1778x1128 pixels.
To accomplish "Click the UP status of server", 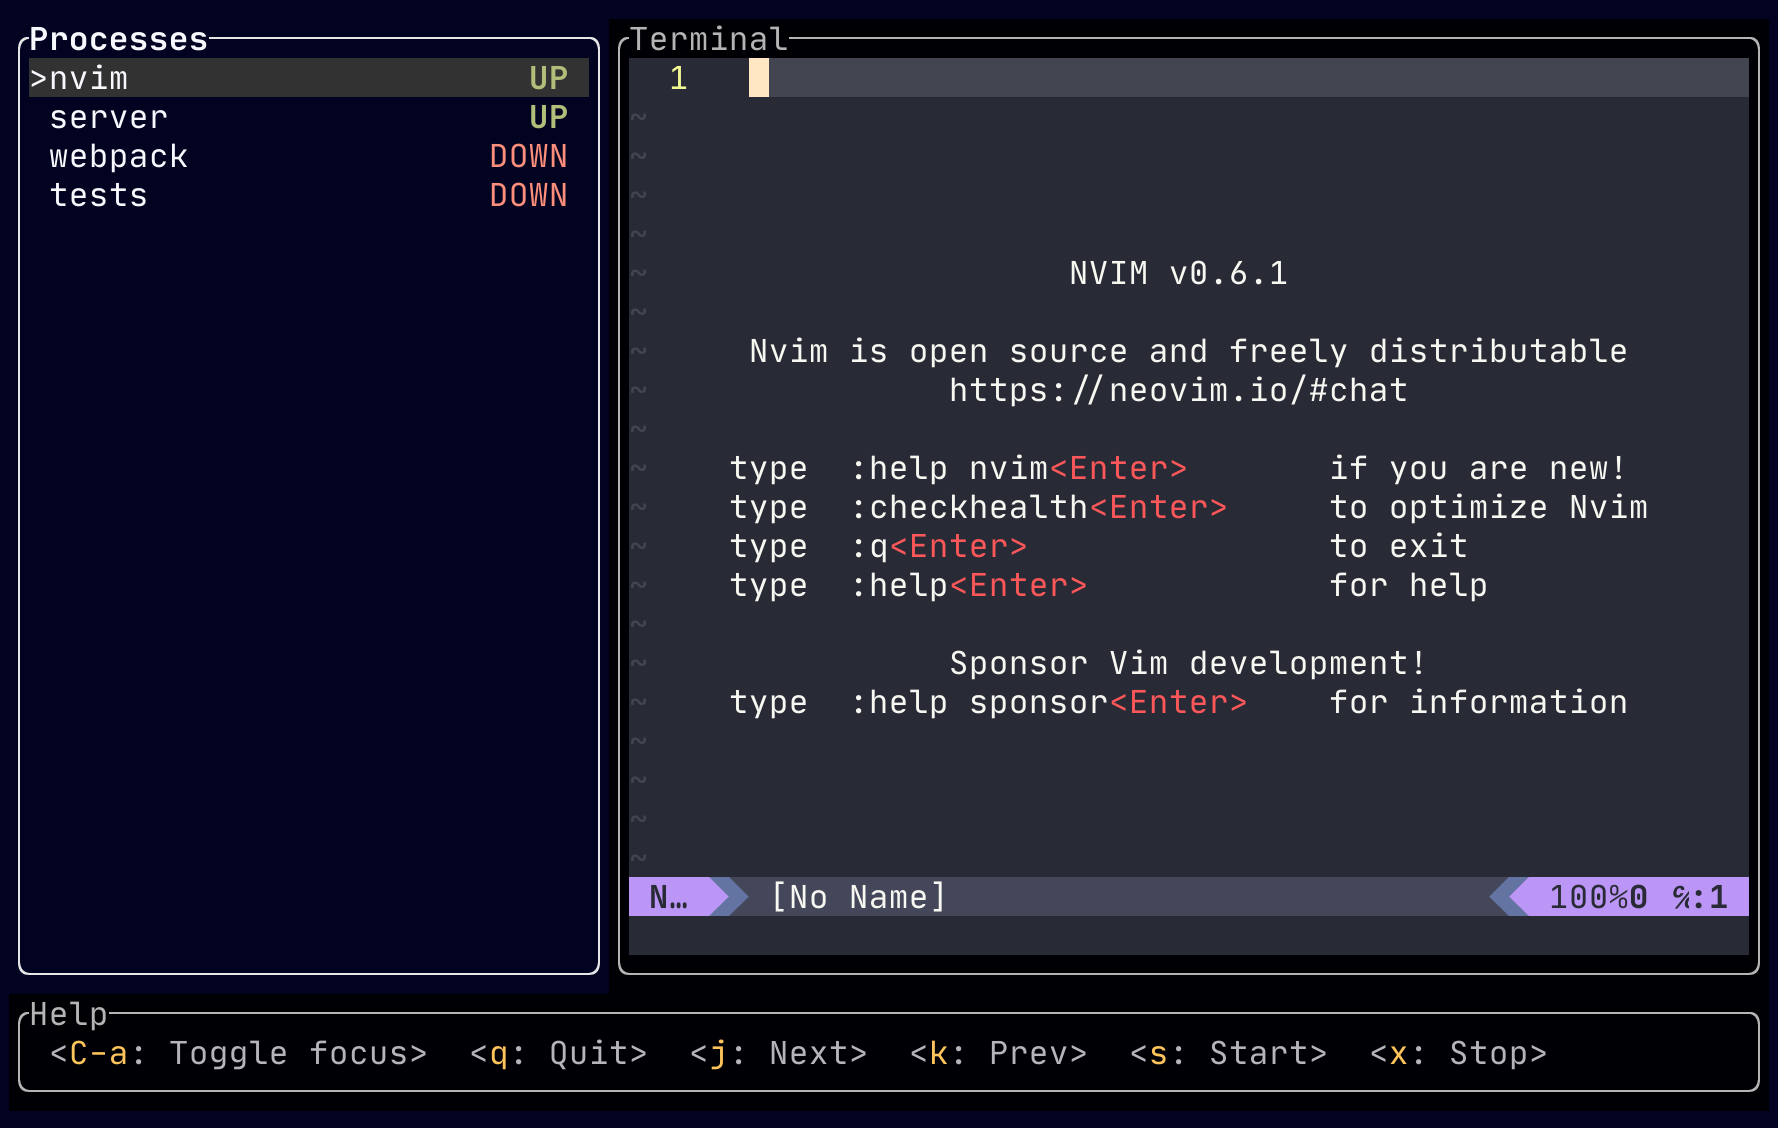I will [x=548, y=117].
